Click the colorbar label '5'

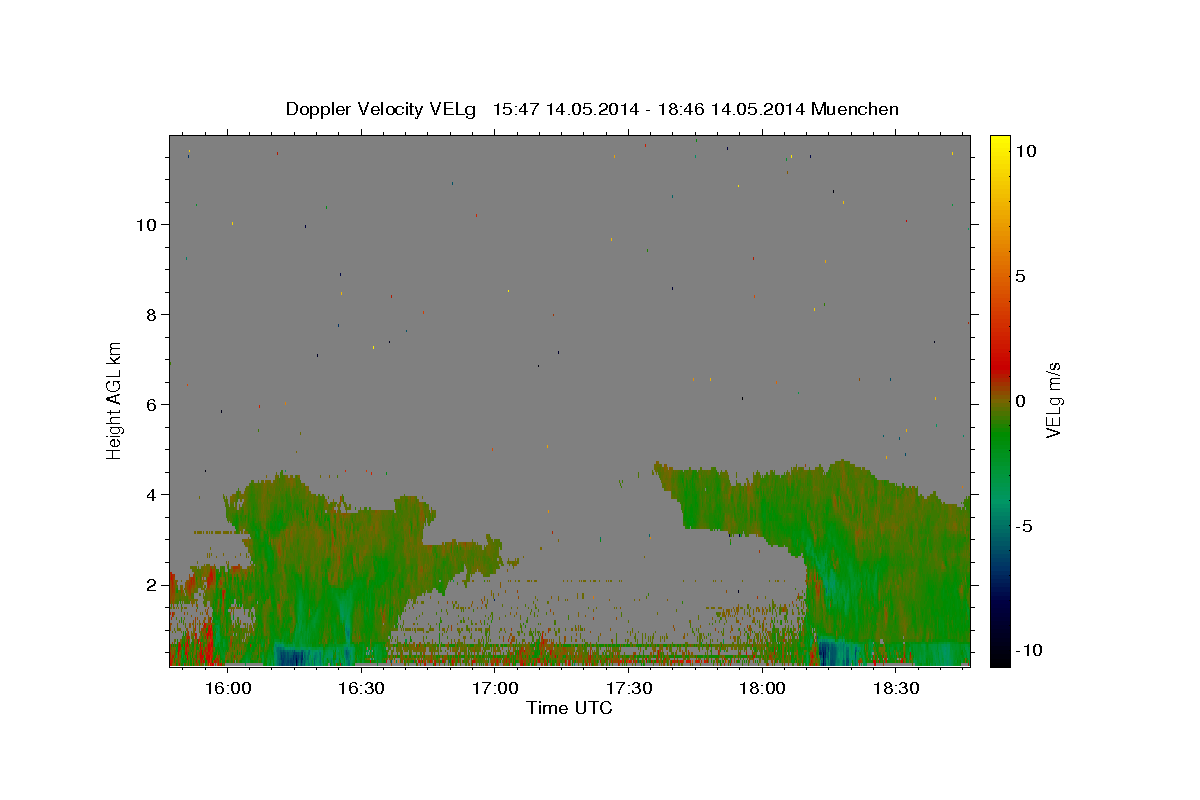point(1020,276)
